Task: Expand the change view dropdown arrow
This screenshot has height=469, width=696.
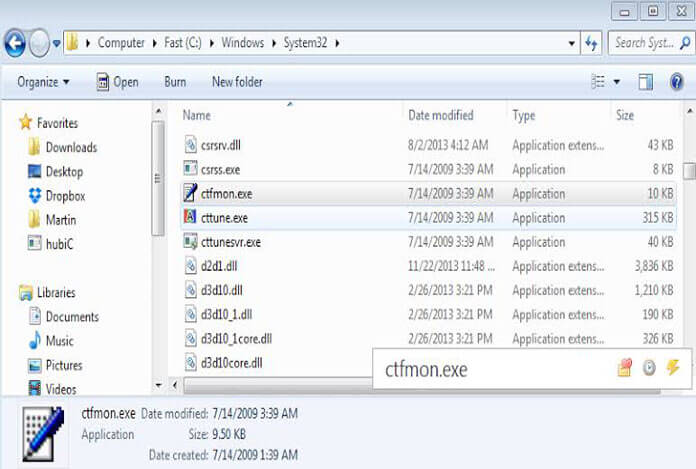Action: click(x=617, y=82)
